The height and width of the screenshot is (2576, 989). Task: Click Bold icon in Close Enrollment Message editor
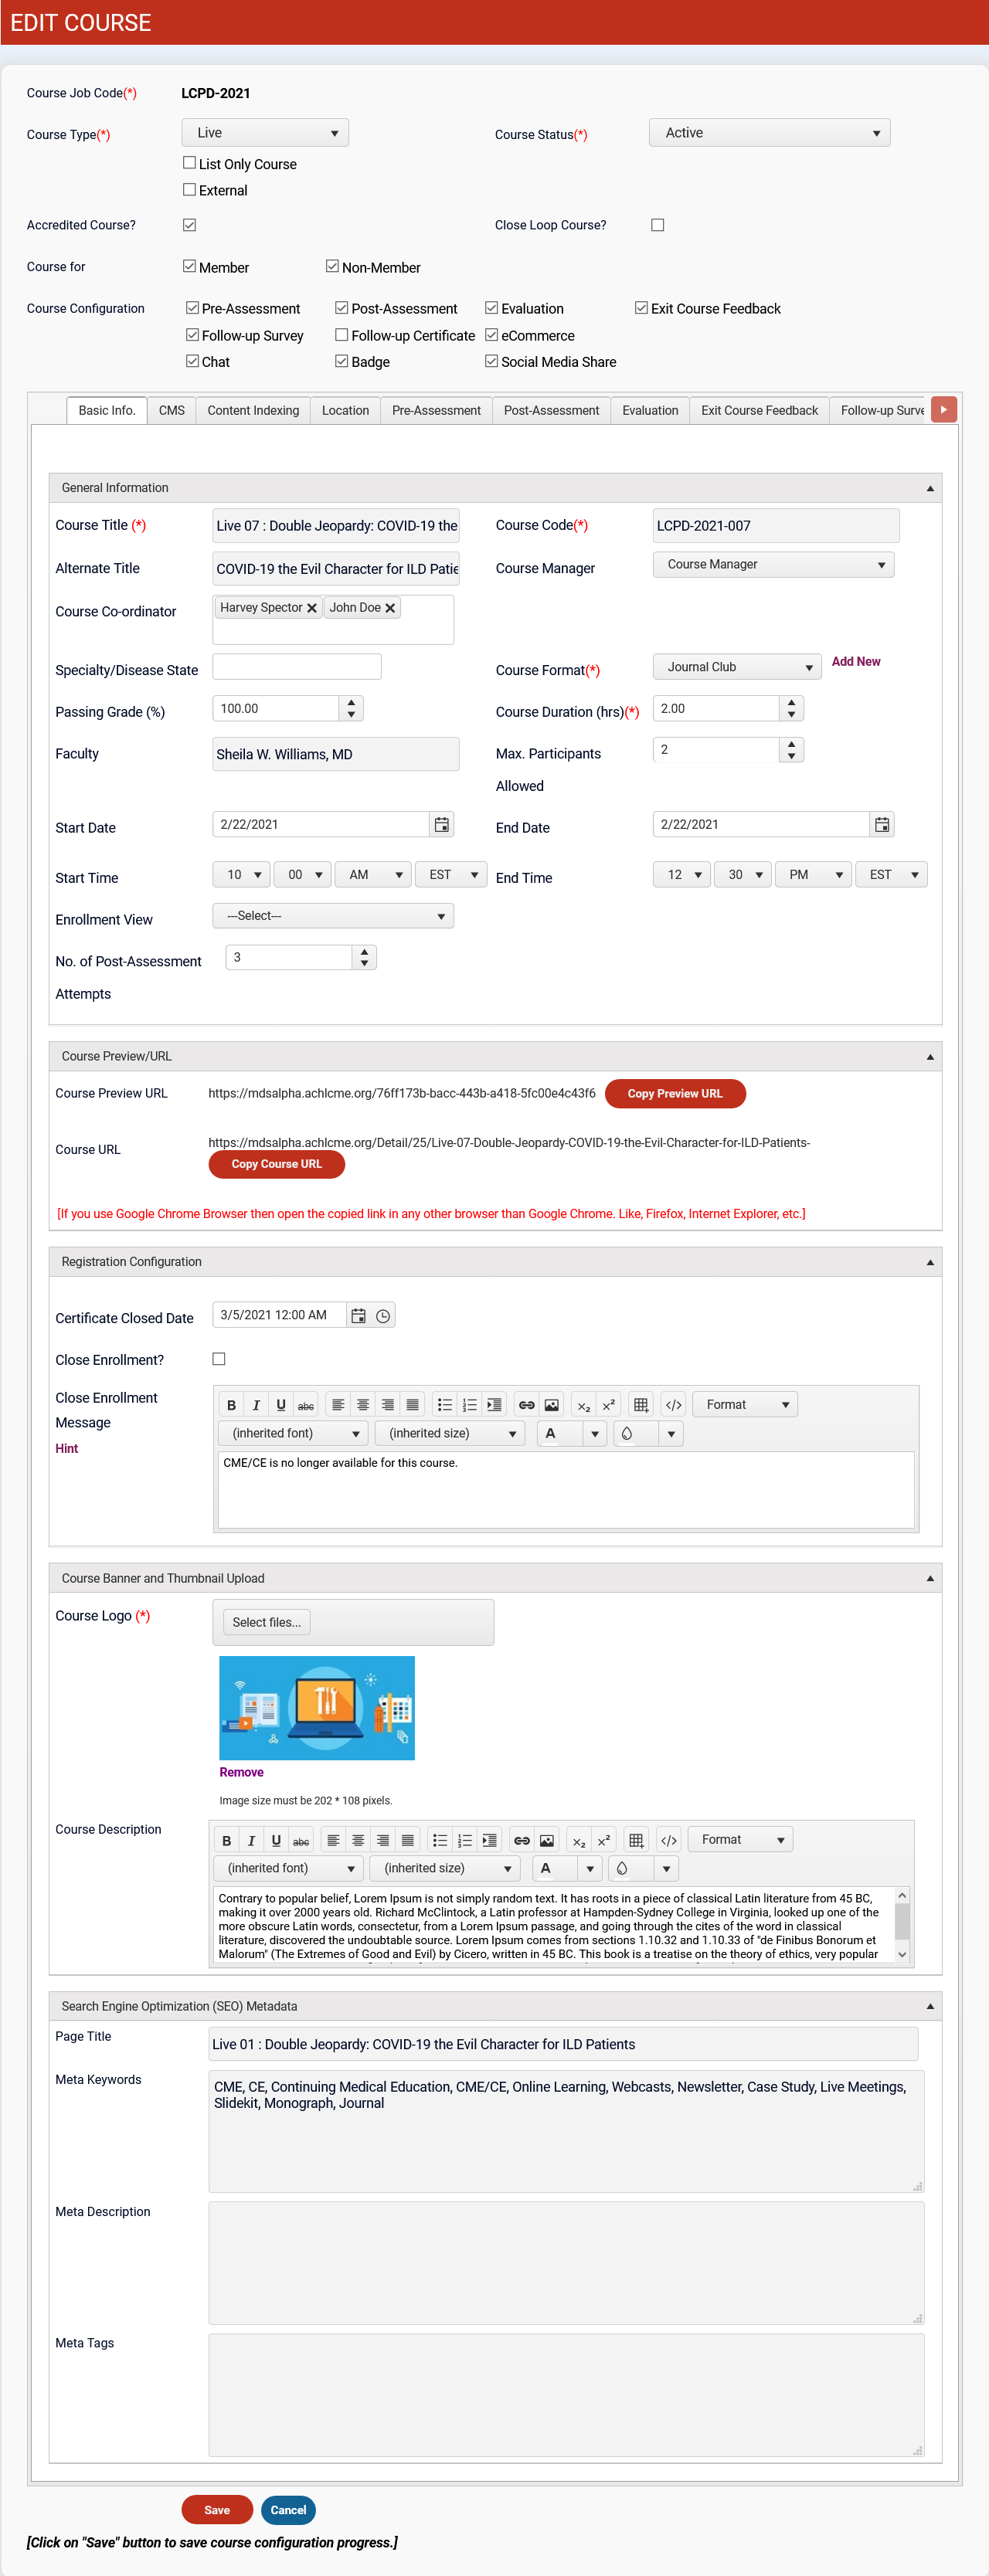point(231,1405)
